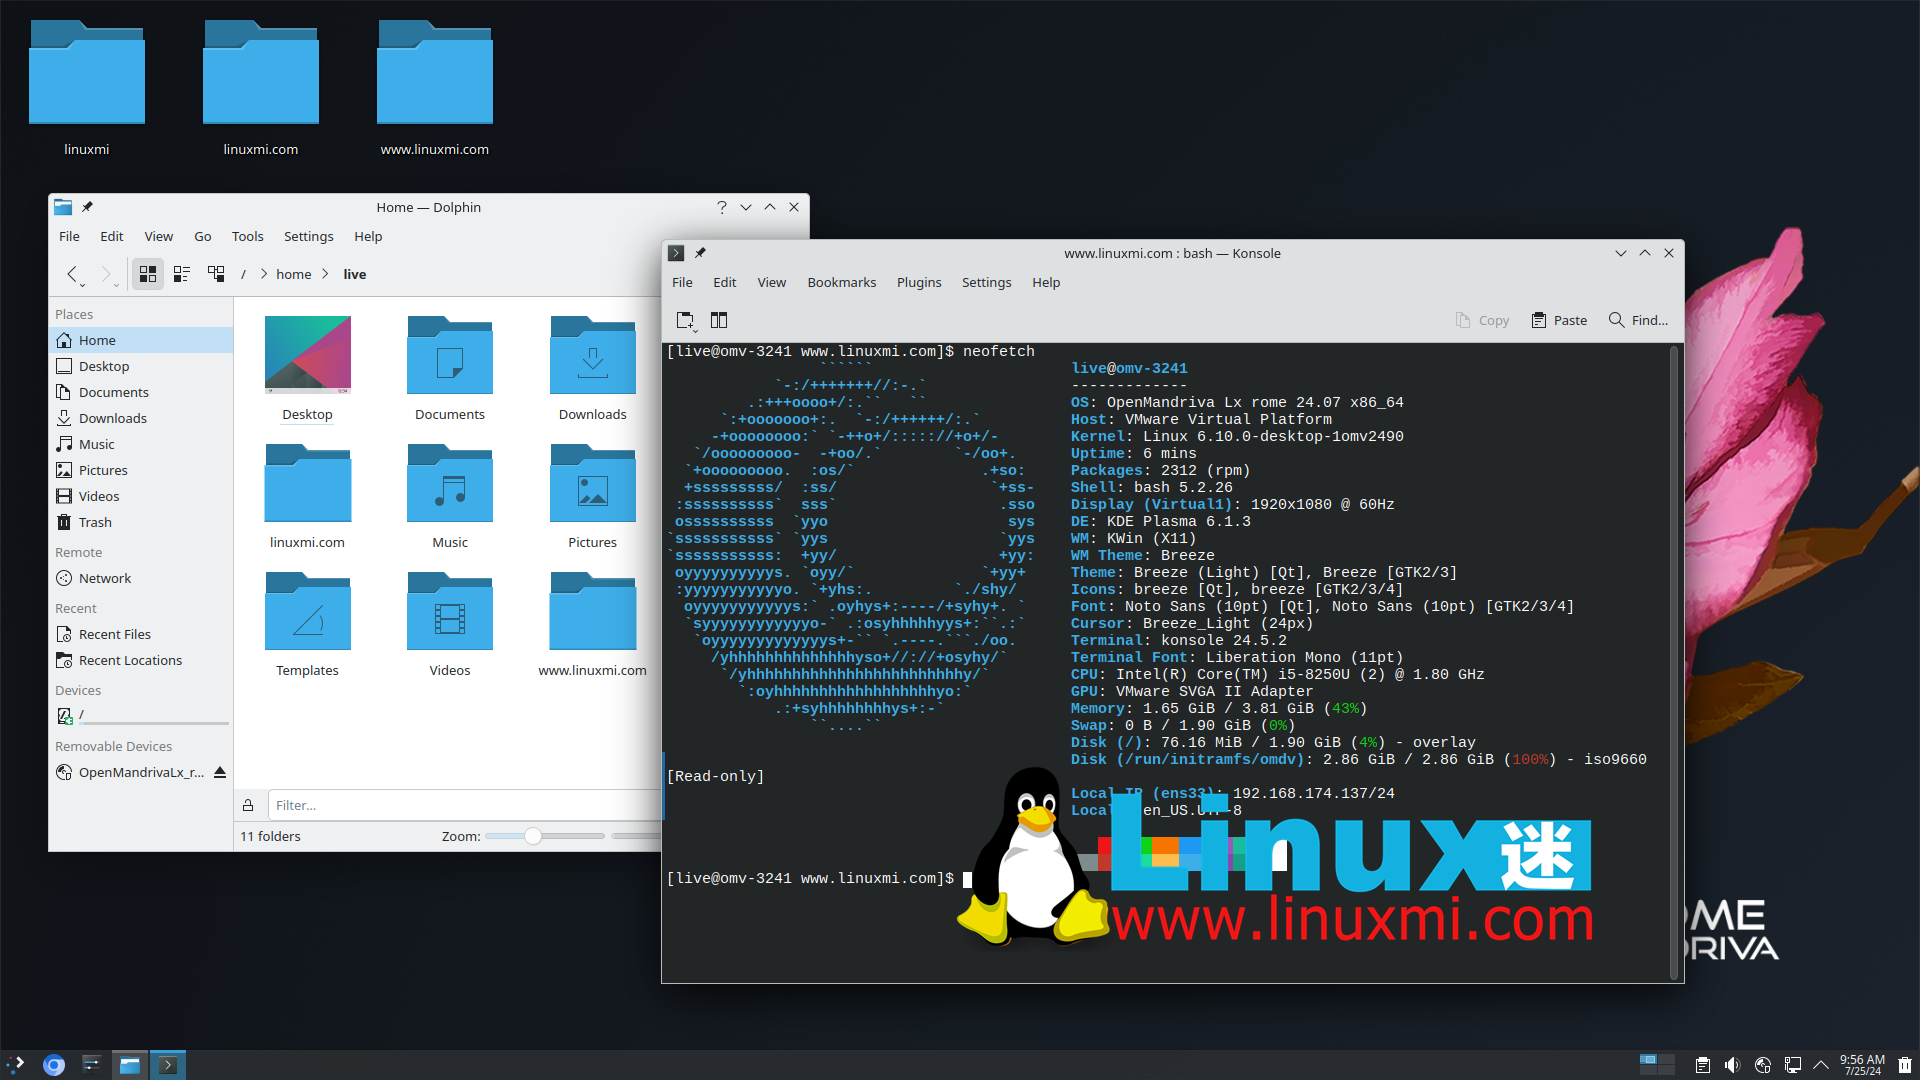Pin the Dolphin window on all desktops

coord(87,207)
